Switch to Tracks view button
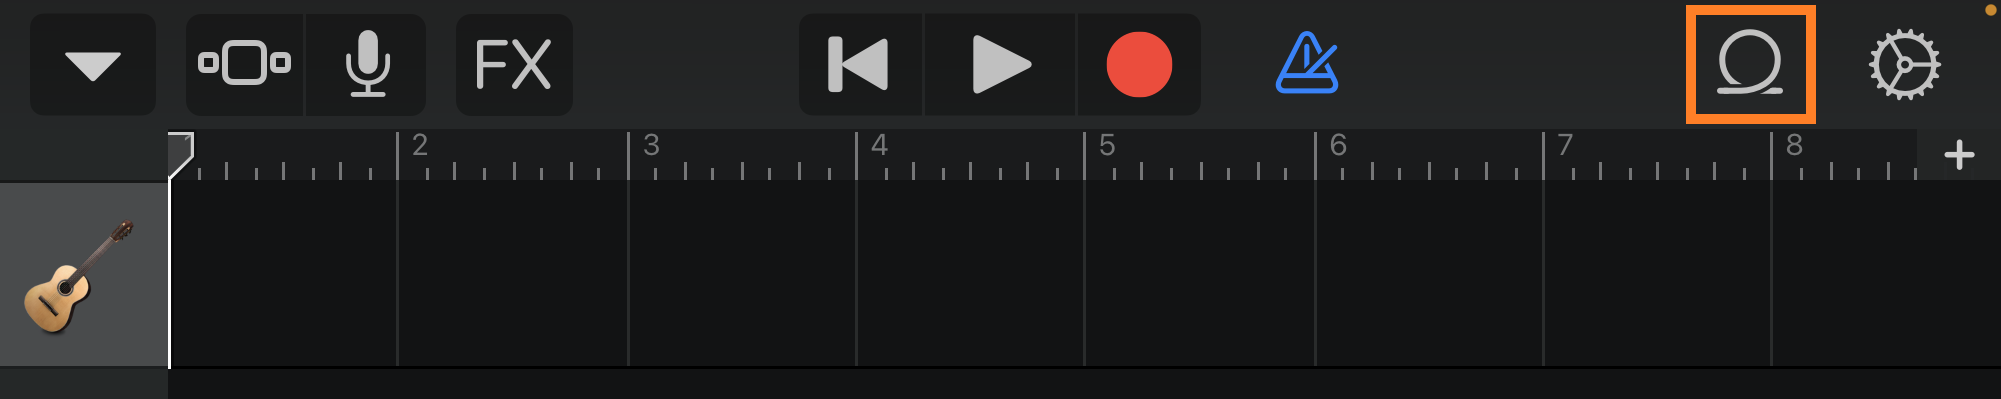 (x=245, y=65)
